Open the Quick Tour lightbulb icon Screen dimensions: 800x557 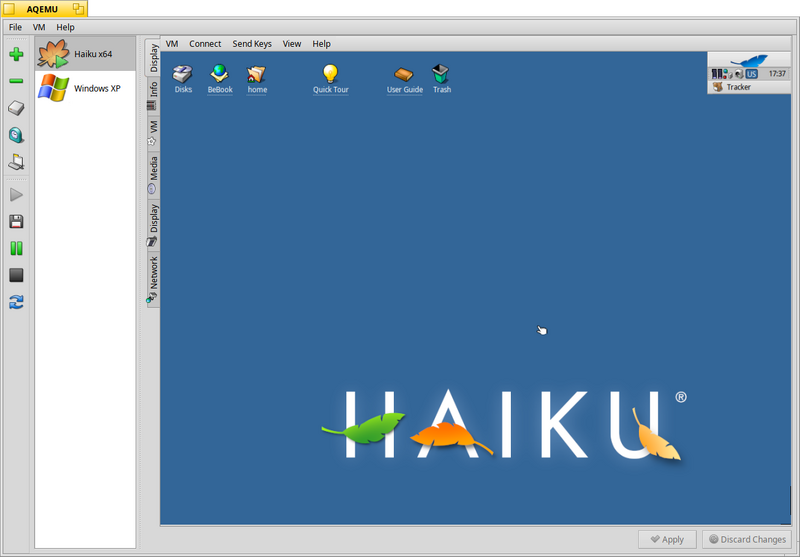coord(331,79)
